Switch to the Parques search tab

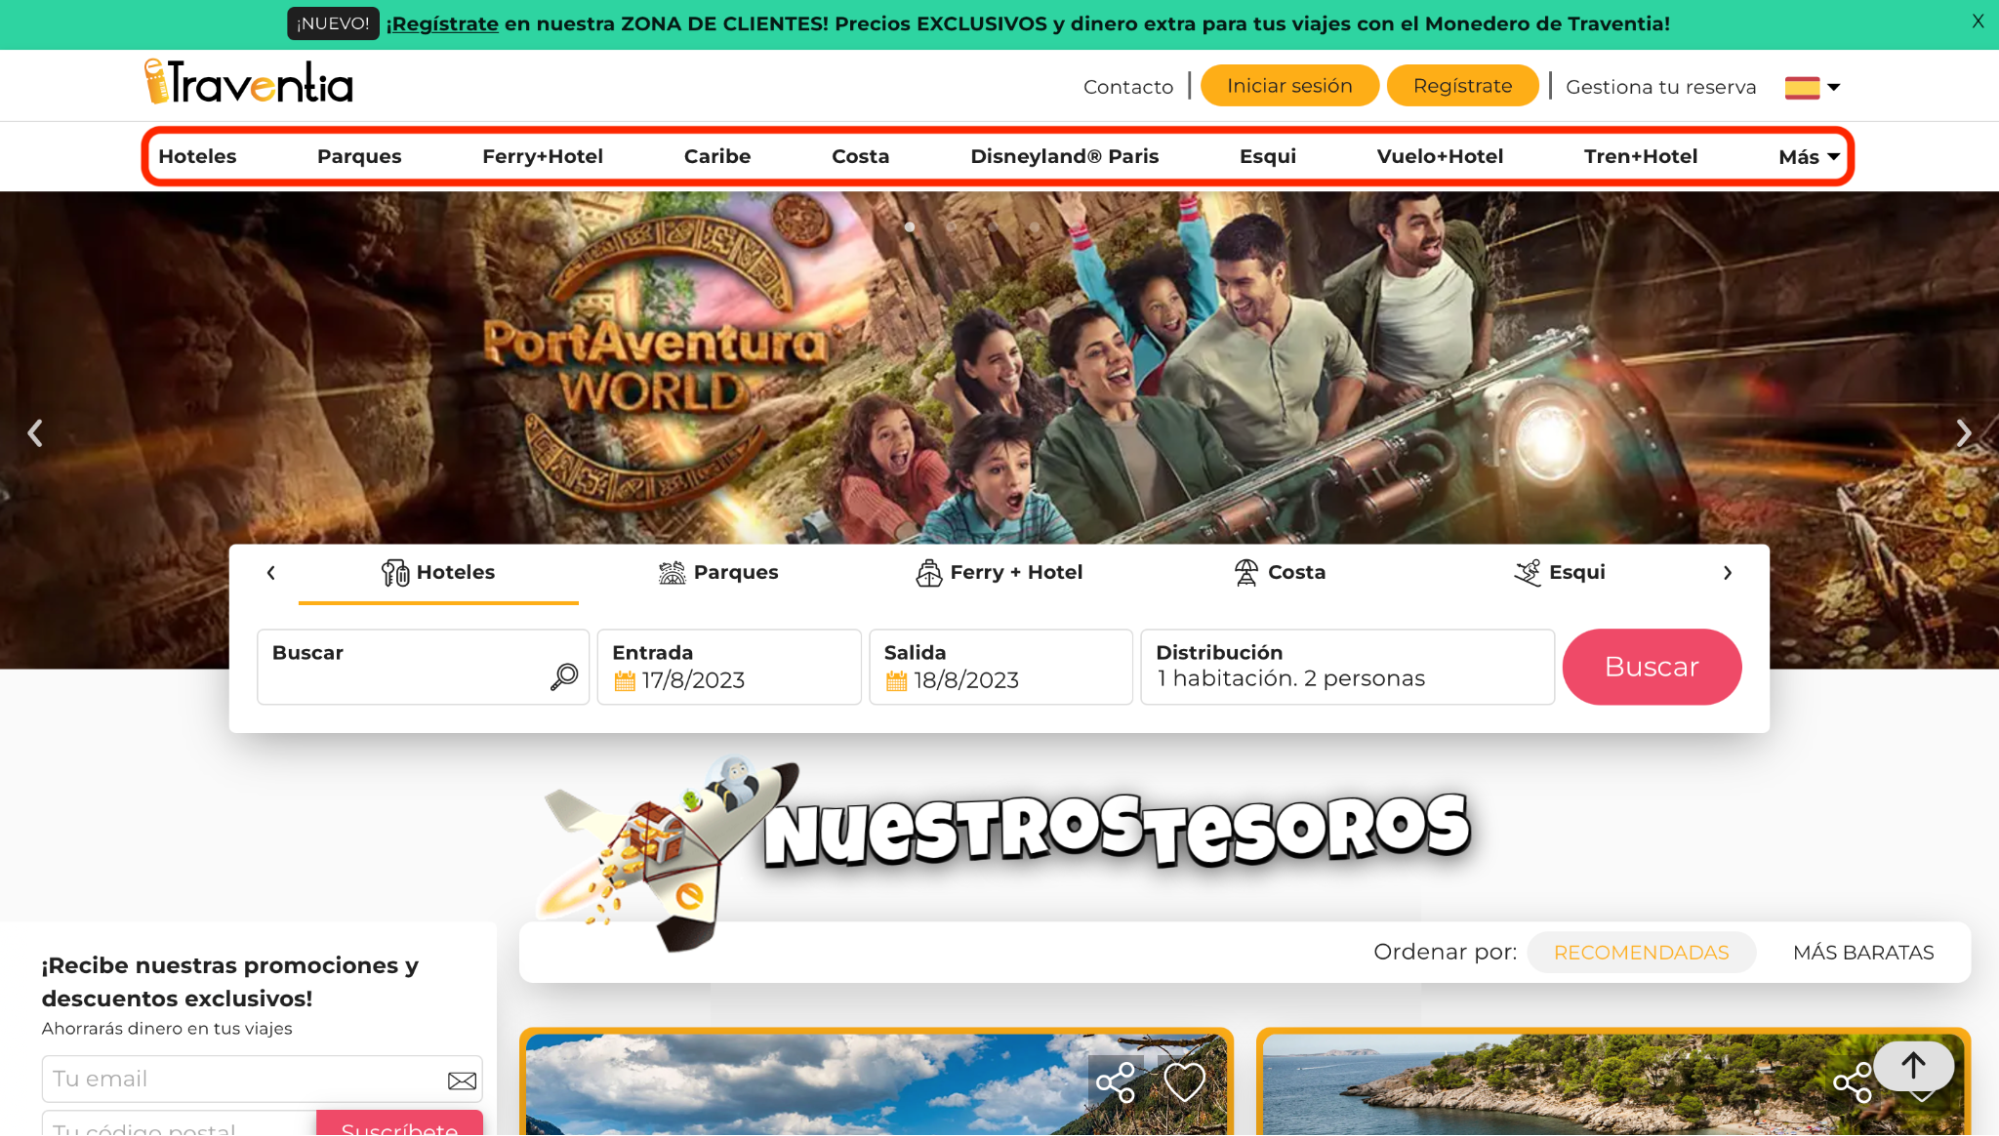[718, 573]
